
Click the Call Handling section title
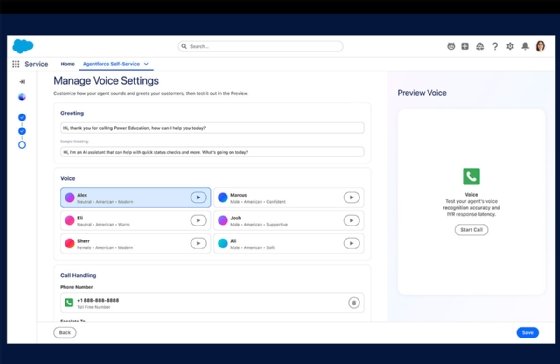pos(78,275)
